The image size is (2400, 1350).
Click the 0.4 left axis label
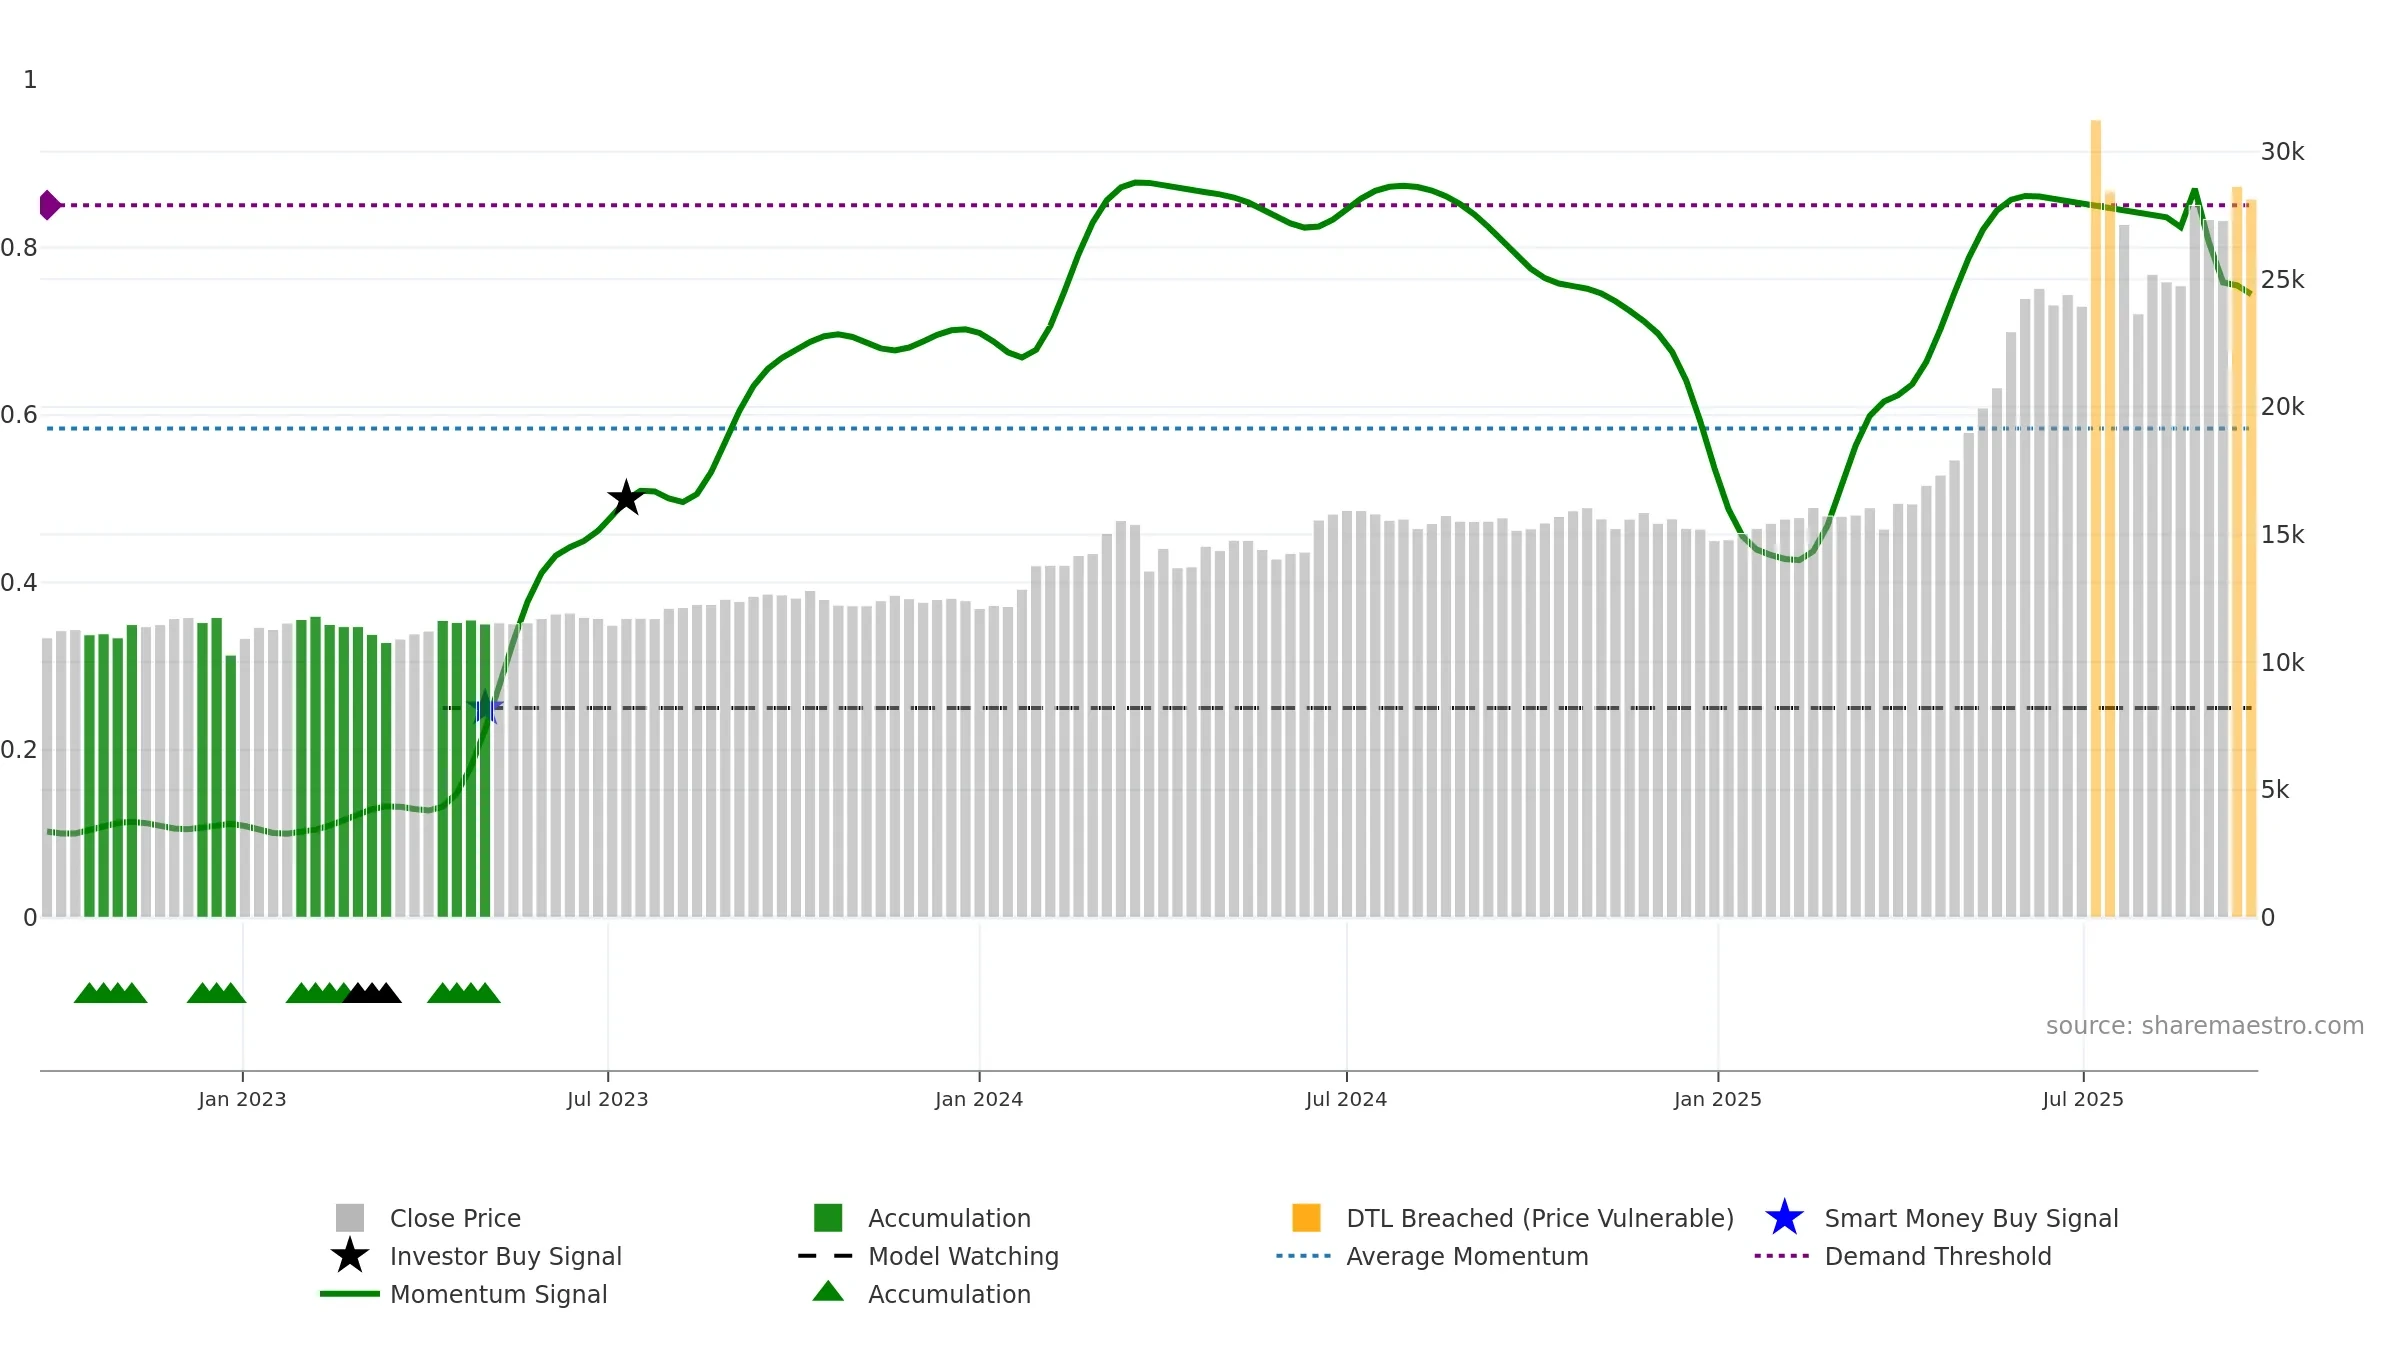coord(19,583)
